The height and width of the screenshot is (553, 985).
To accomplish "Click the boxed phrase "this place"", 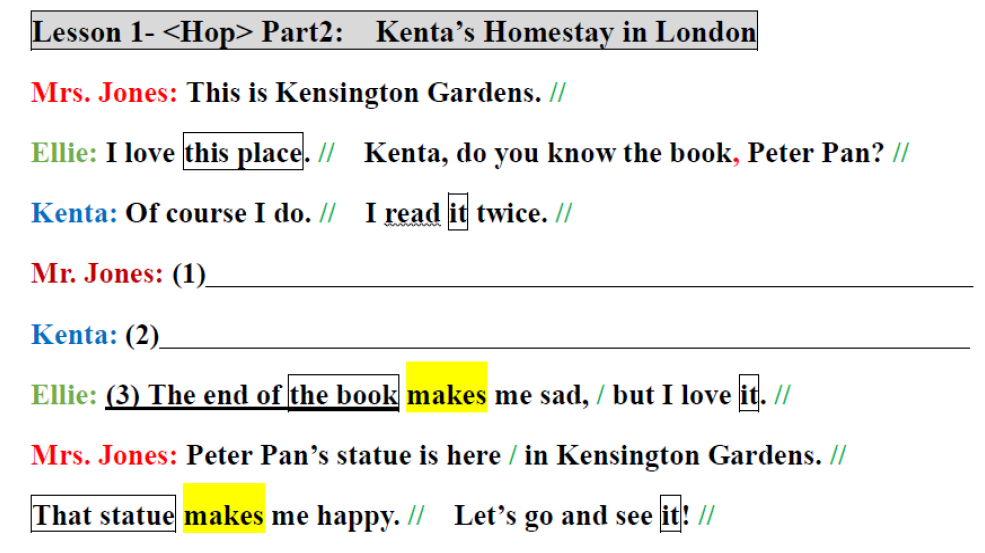I will tap(243, 153).
